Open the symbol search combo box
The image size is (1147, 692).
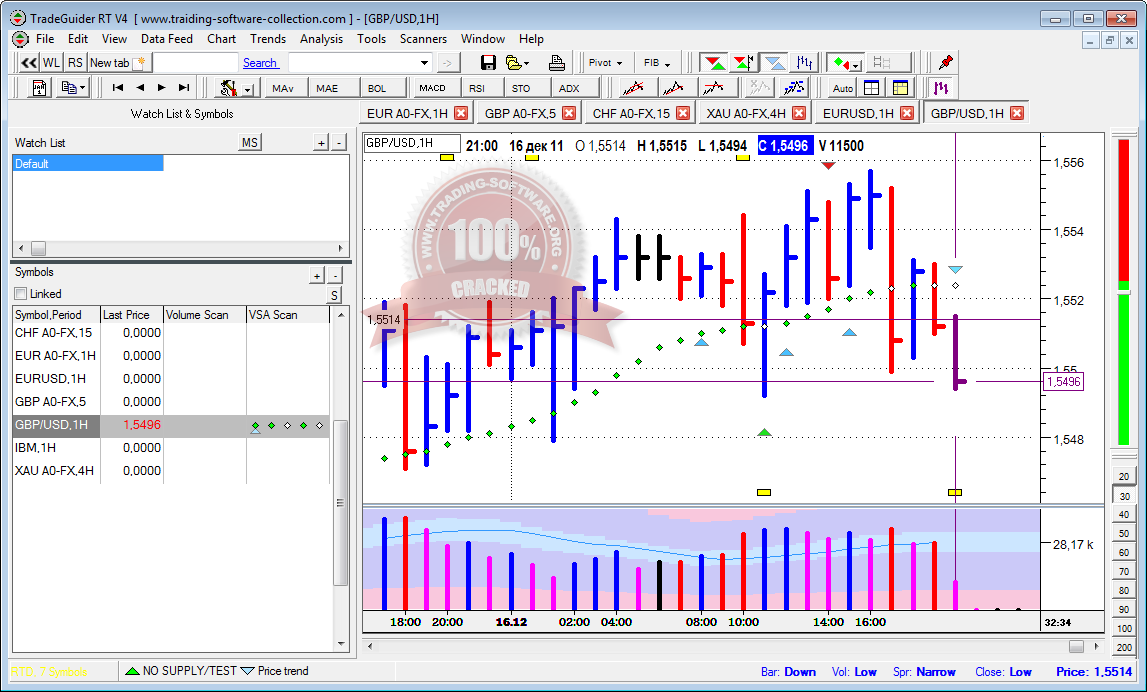click(425, 63)
